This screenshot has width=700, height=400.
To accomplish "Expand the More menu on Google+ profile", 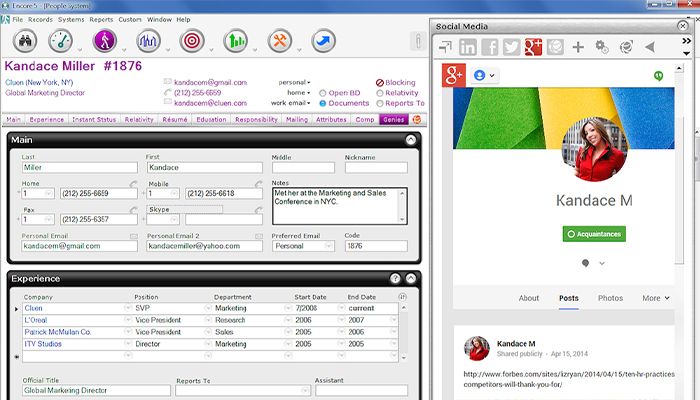I will coord(656,298).
